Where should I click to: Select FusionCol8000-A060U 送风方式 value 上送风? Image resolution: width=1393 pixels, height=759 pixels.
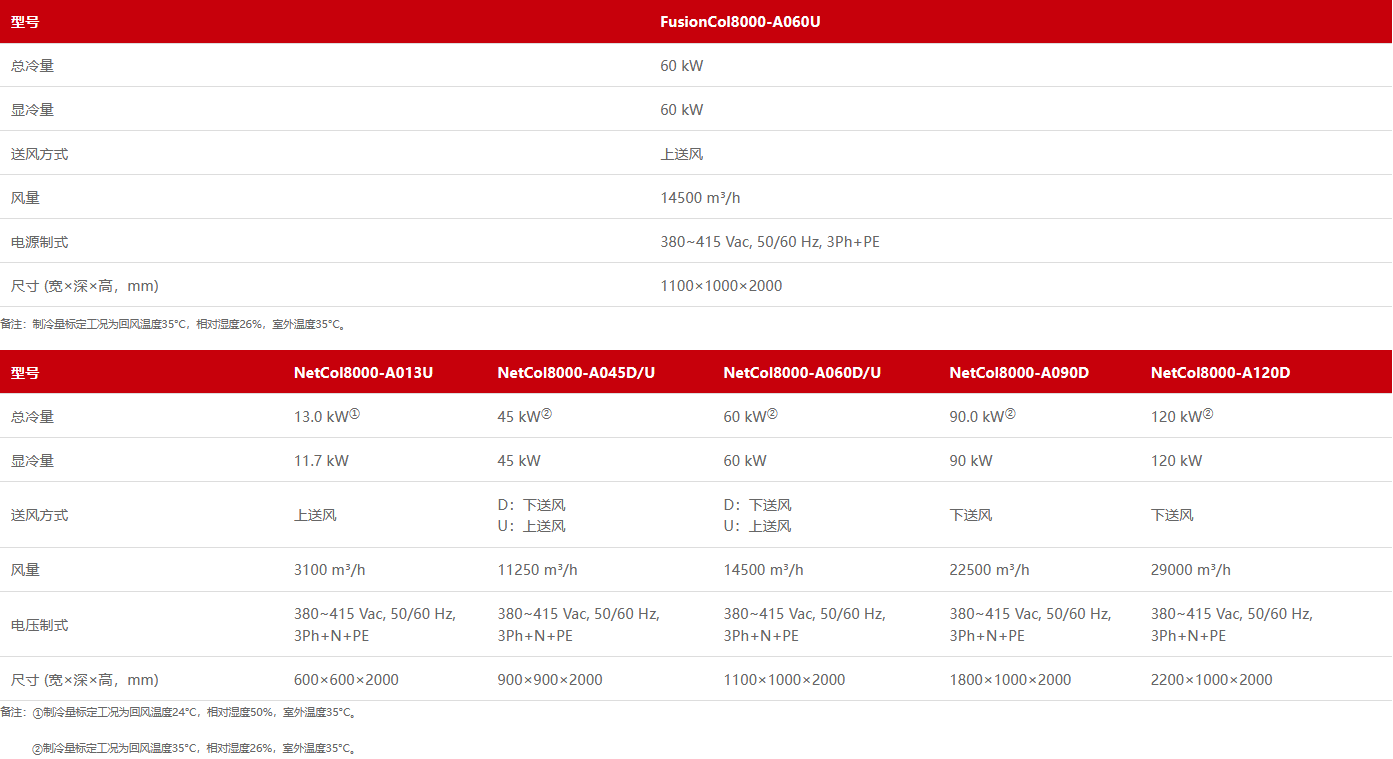click(681, 154)
